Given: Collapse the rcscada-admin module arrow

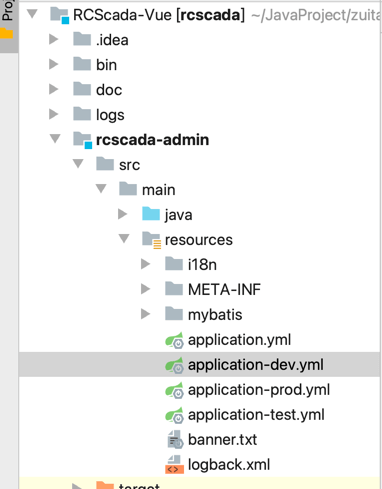Looking at the screenshot, I should pyautogui.click(x=55, y=139).
